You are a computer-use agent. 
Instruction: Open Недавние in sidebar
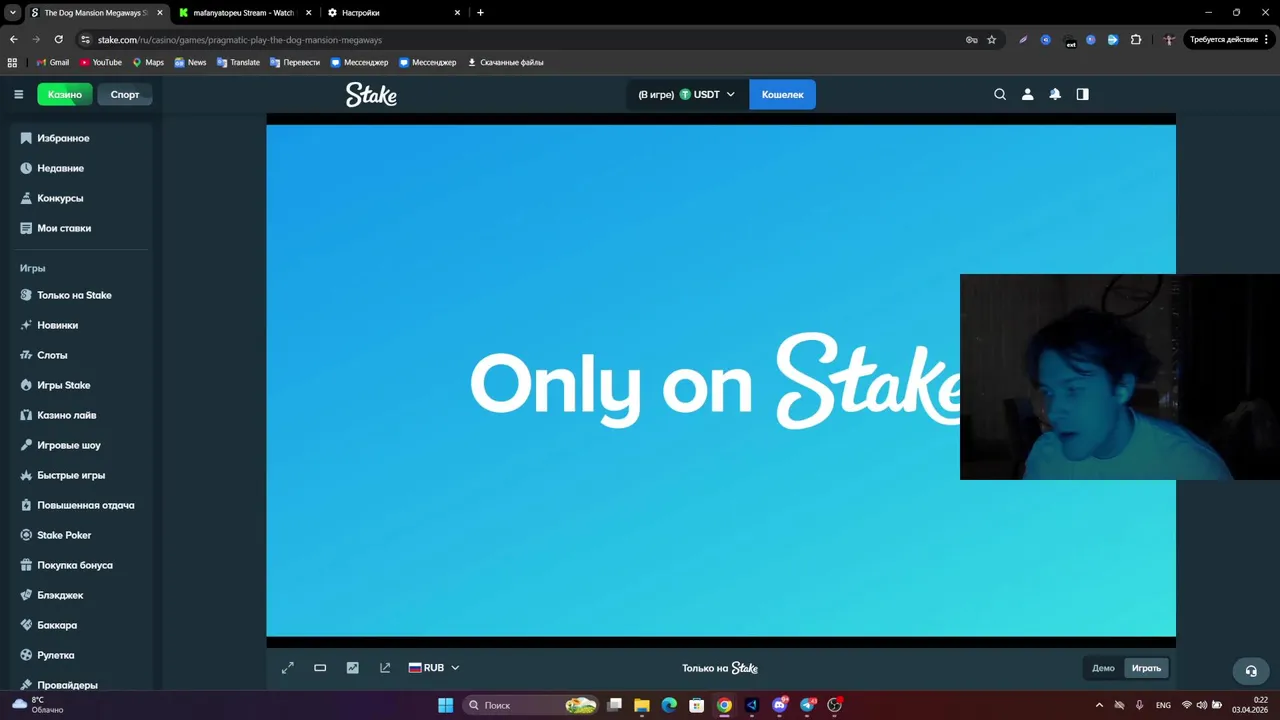pos(60,168)
